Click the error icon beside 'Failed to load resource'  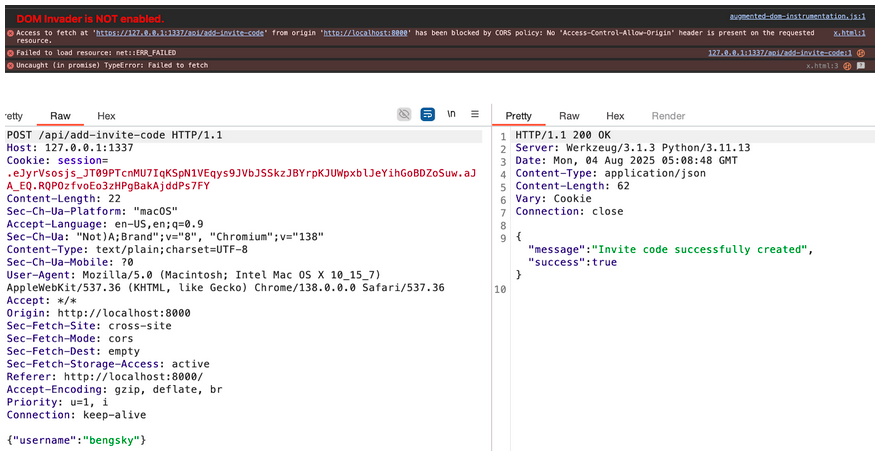pos(9,52)
